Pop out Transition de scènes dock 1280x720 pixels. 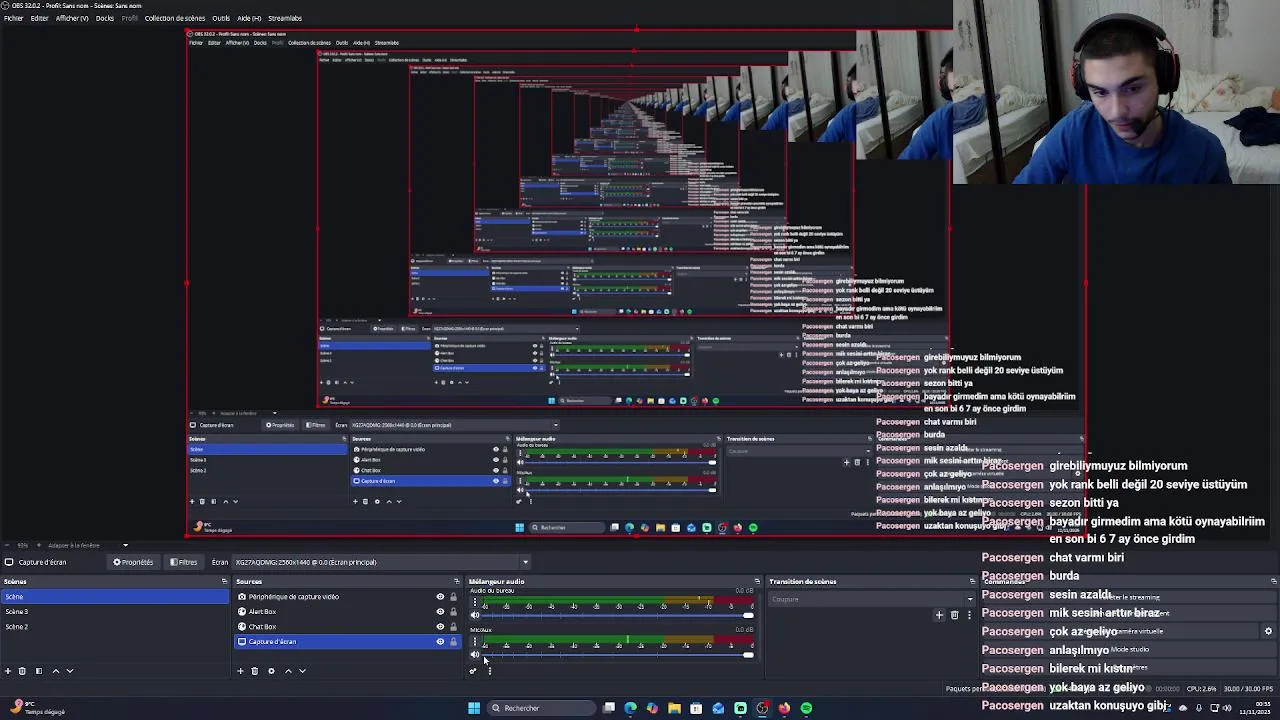tap(972, 581)
